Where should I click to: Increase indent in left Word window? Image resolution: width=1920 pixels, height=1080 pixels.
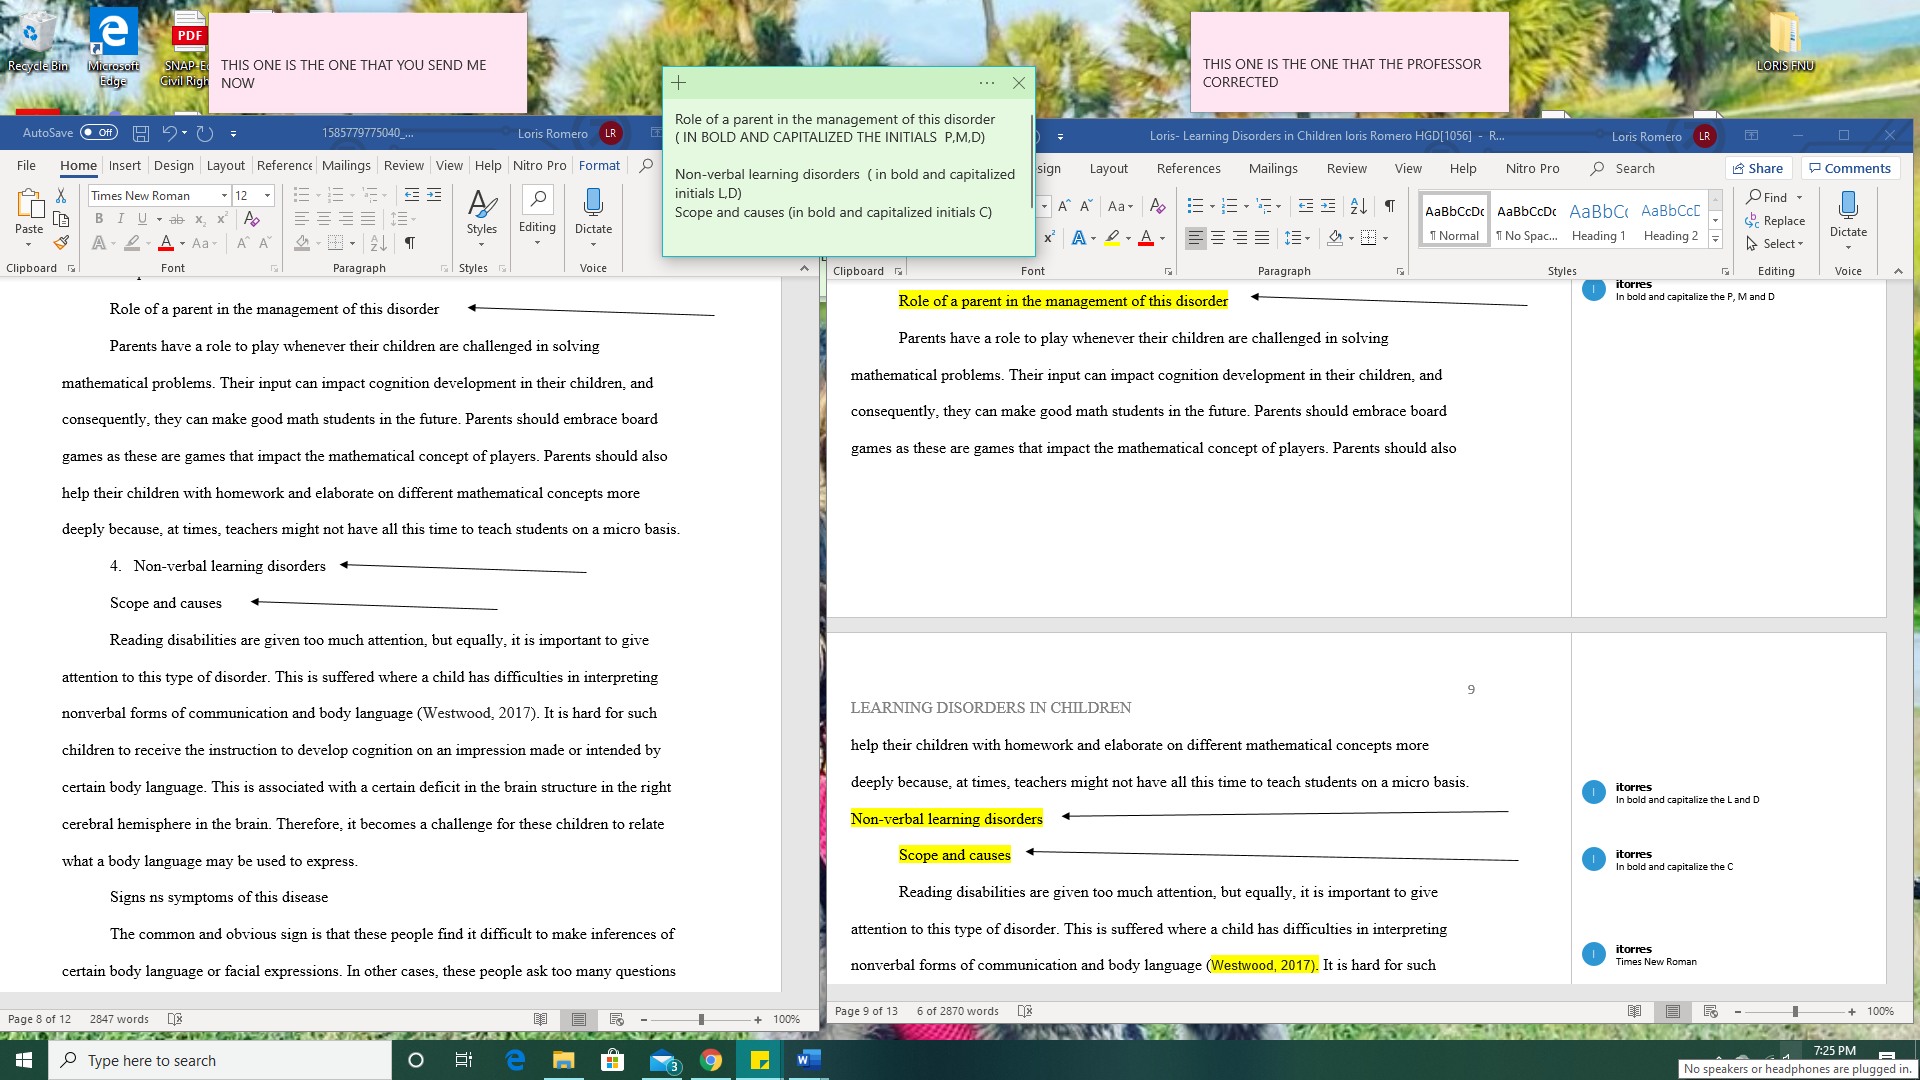[x=434, y=195]
